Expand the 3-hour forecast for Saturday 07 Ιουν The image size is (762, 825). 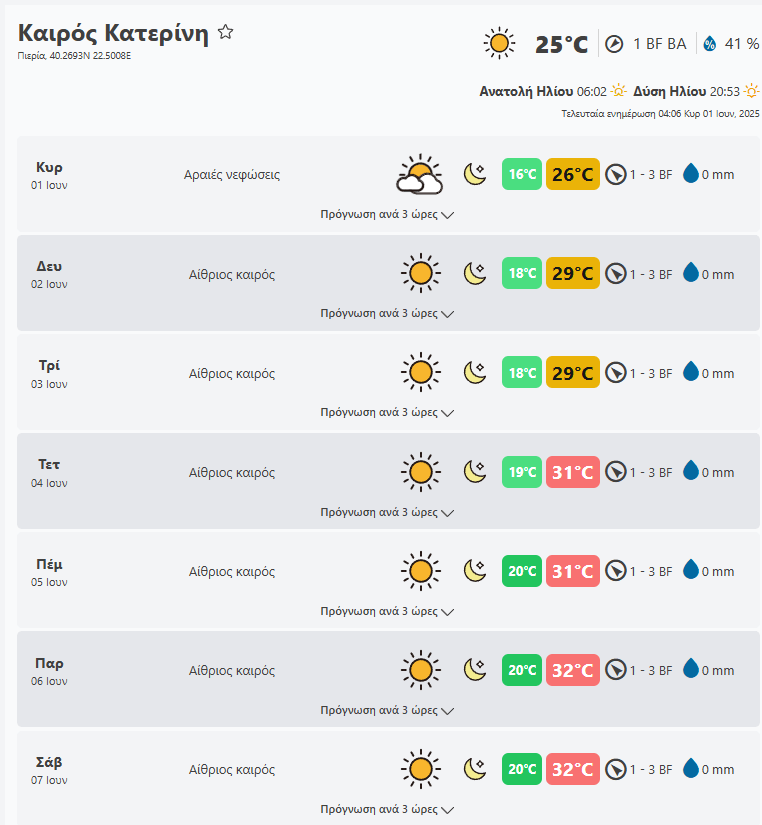387,809
